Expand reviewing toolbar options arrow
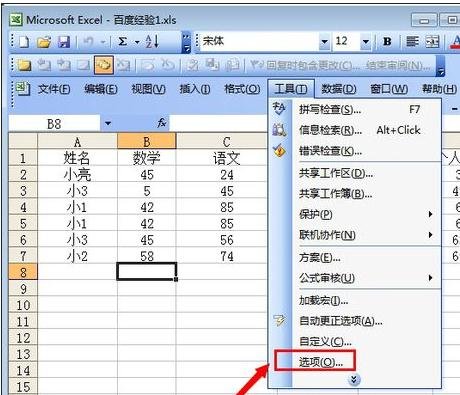The height and width of the screenshot is (395, 460). coord(441,65)
